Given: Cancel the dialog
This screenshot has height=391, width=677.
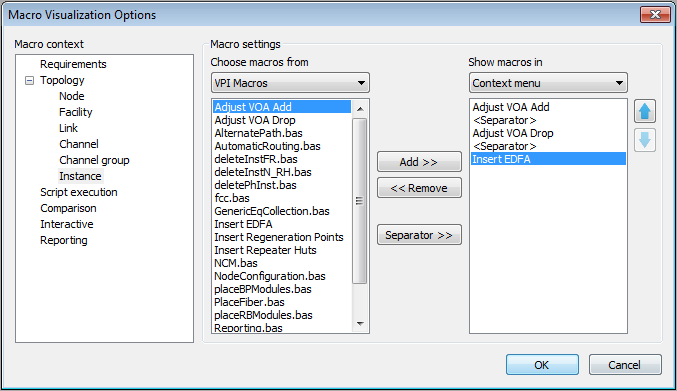Looking at the screenshot, I should (625, 365).
